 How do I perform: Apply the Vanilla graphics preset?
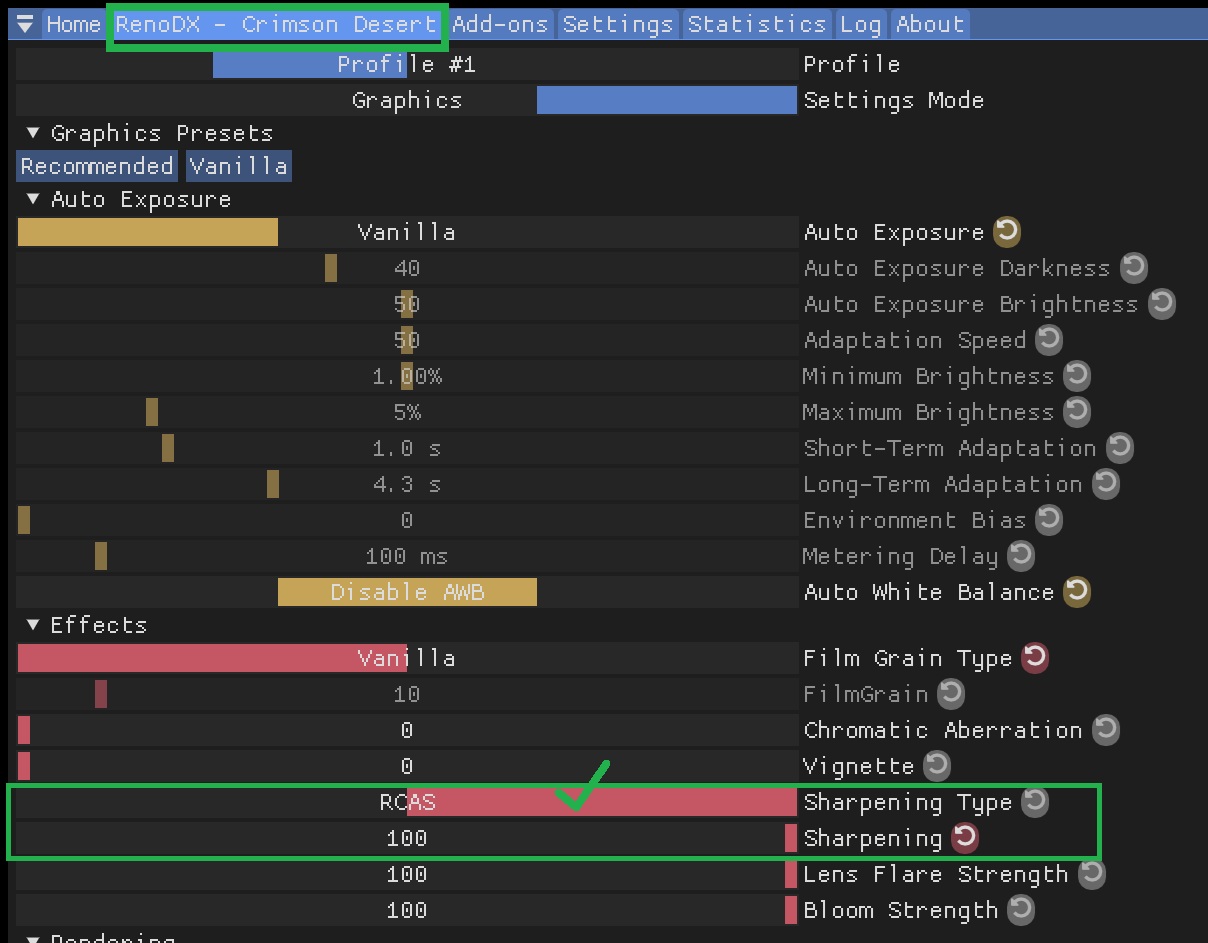point(238,166)
